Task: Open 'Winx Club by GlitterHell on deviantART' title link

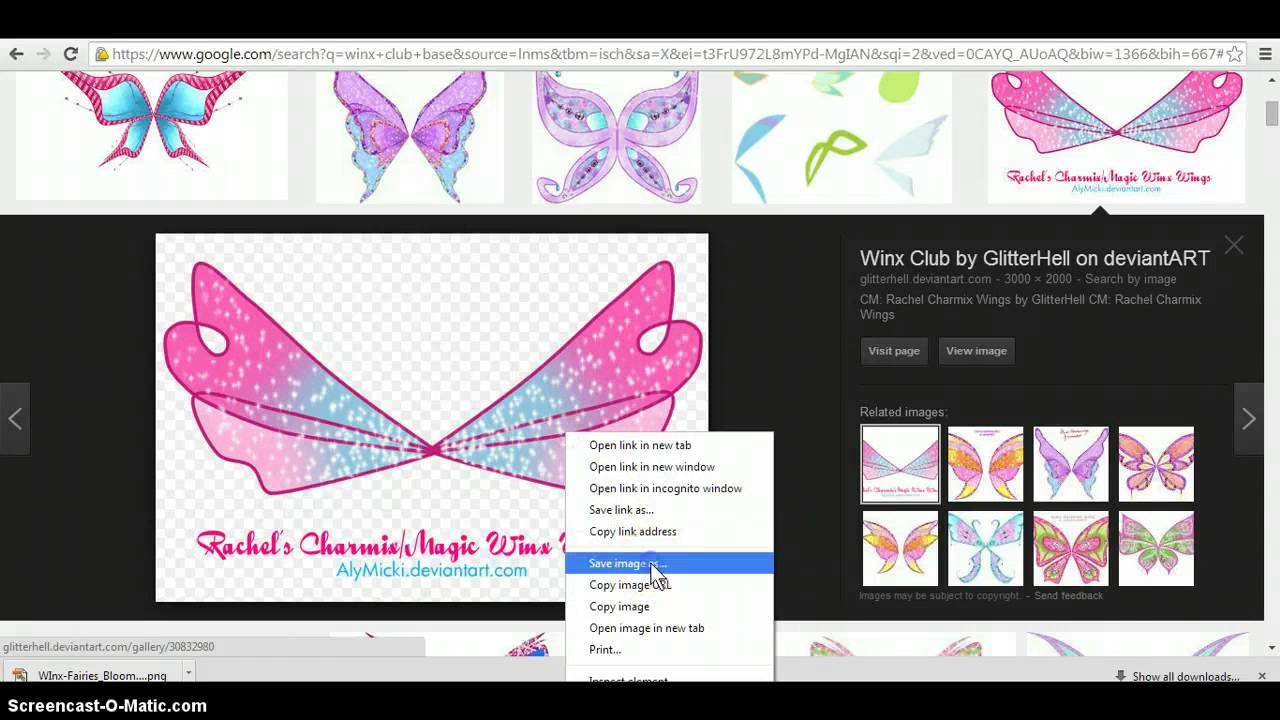Action: [x=1035, y=258]
